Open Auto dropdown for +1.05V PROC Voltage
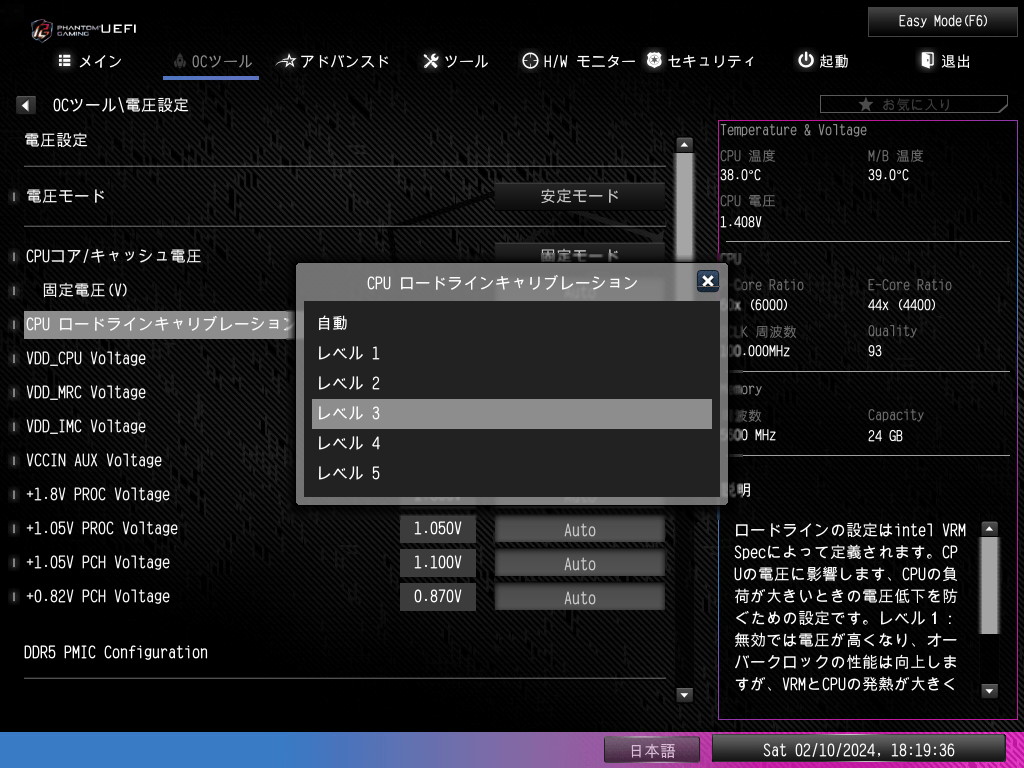The height and width of the screenshot is (768, 1024). [x=579, y=530]
